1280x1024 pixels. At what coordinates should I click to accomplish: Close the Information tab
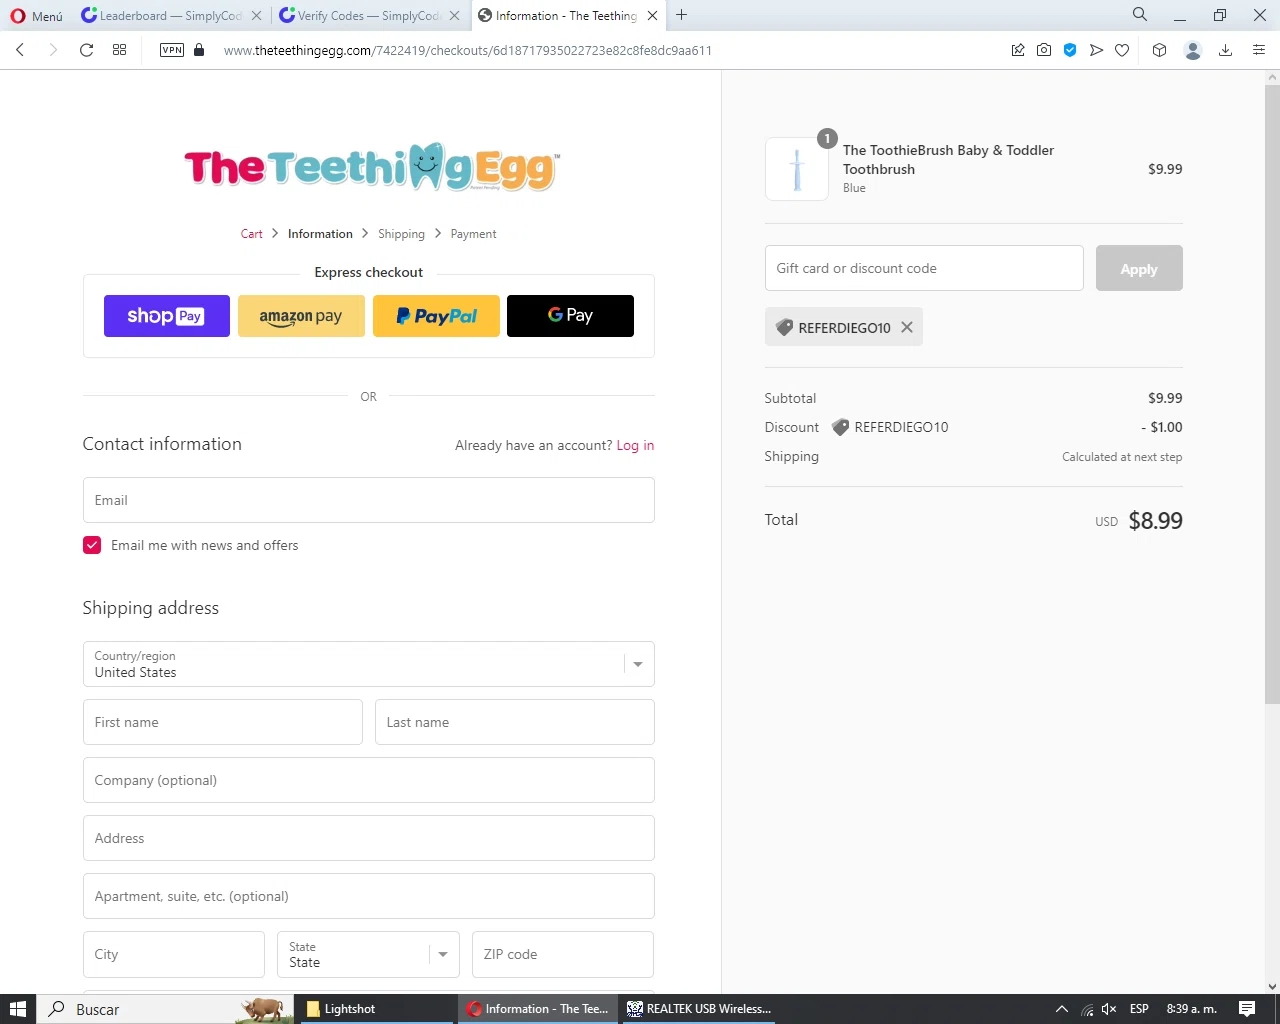pos(653,16)
